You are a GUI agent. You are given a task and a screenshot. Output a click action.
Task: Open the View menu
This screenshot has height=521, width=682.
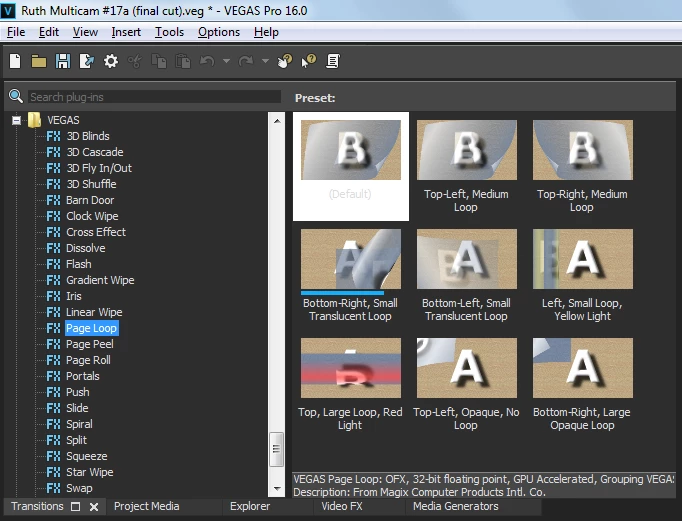click(85, 32)
